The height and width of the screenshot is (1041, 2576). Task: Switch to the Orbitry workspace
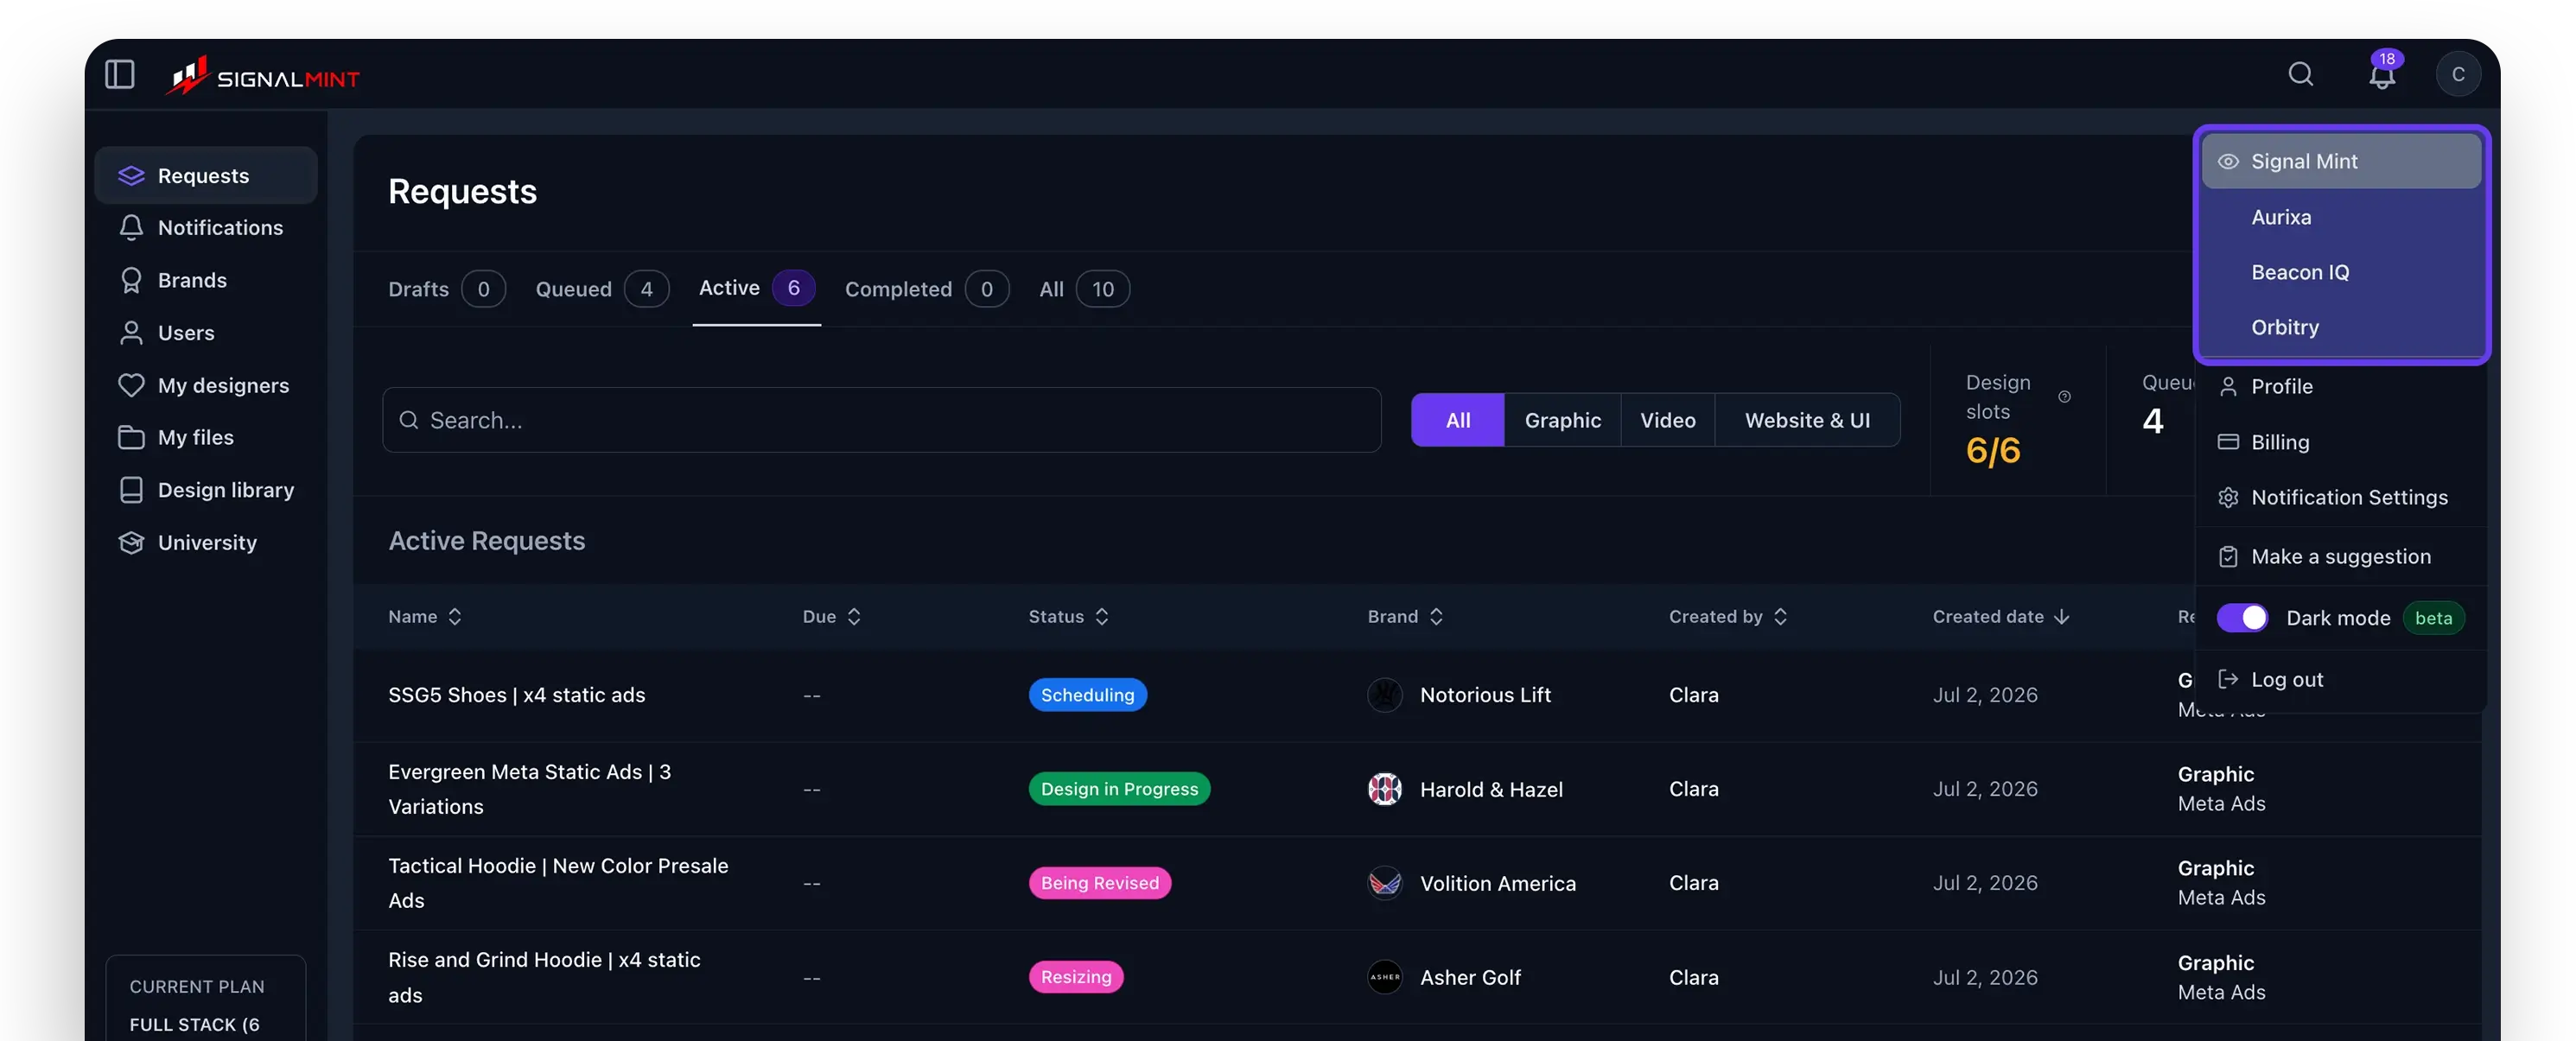(2341, 327)
